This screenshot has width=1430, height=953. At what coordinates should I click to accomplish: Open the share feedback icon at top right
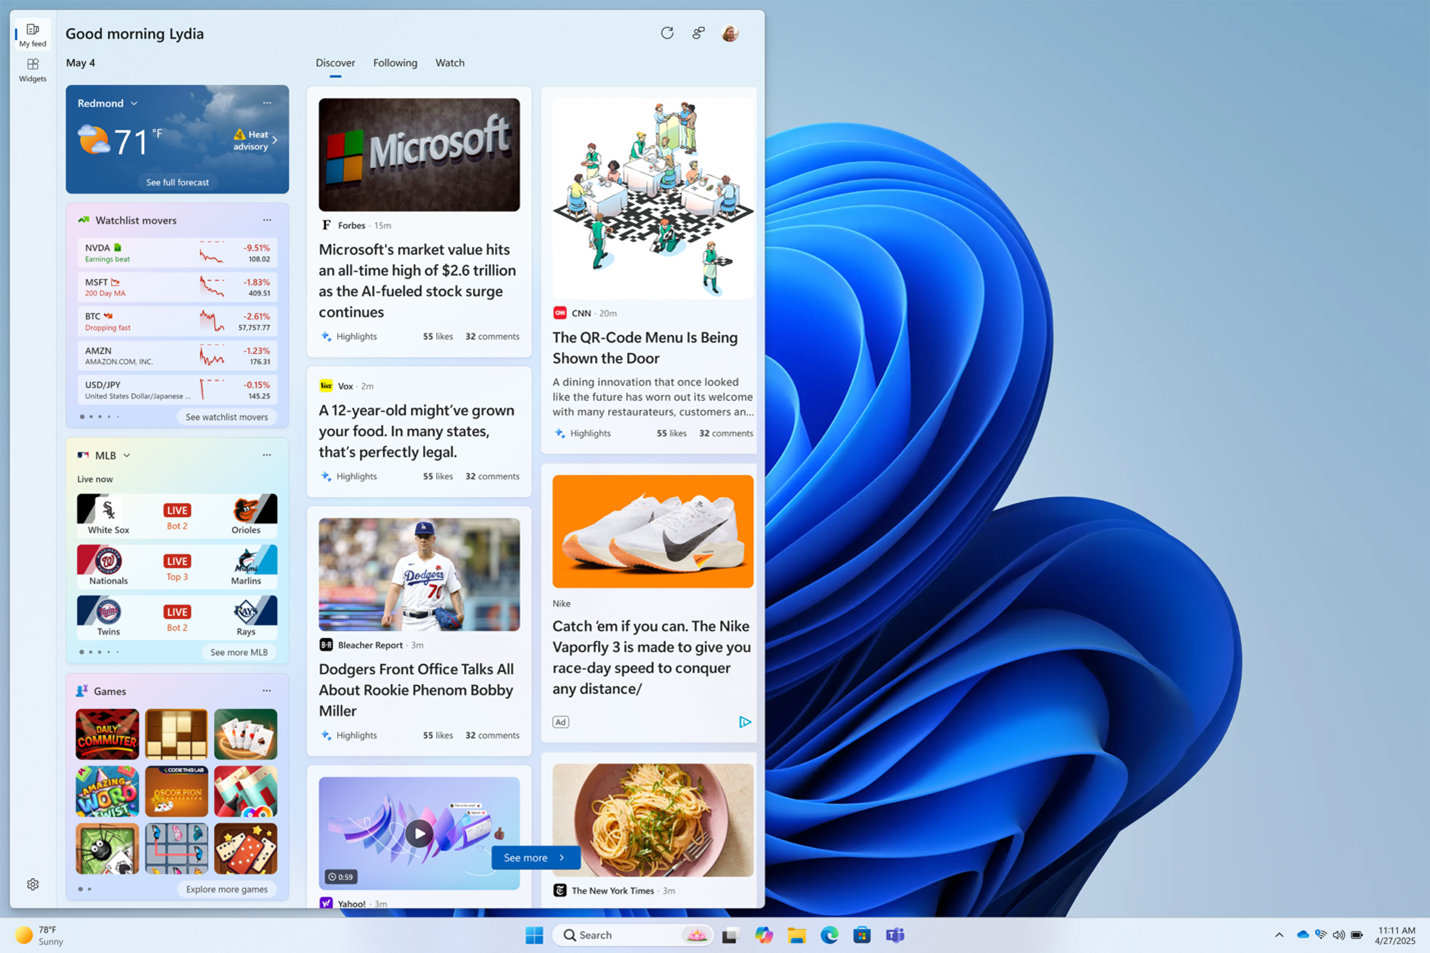[x=698, y=33]
